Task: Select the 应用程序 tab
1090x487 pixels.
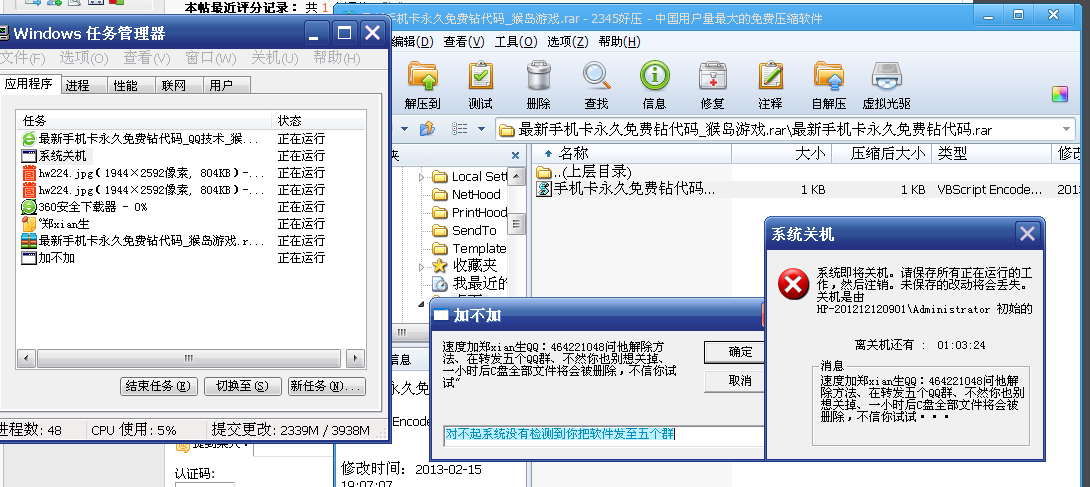Action: pyautogui.click(x=29, y=84)
